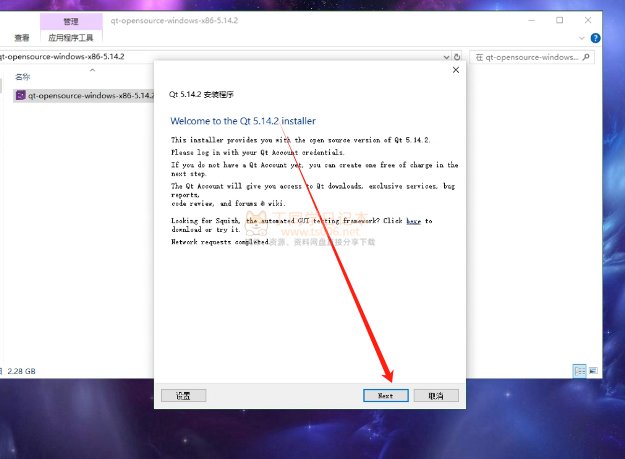Switch Explorer to large icons view
This screenshot has height=459, width=625.
[594, 371]
